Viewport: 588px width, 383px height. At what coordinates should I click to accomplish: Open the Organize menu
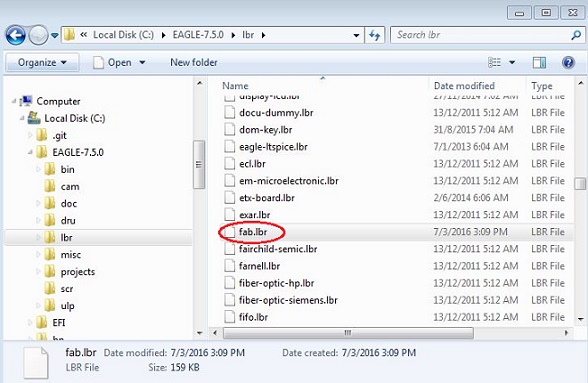pos(42,62)
